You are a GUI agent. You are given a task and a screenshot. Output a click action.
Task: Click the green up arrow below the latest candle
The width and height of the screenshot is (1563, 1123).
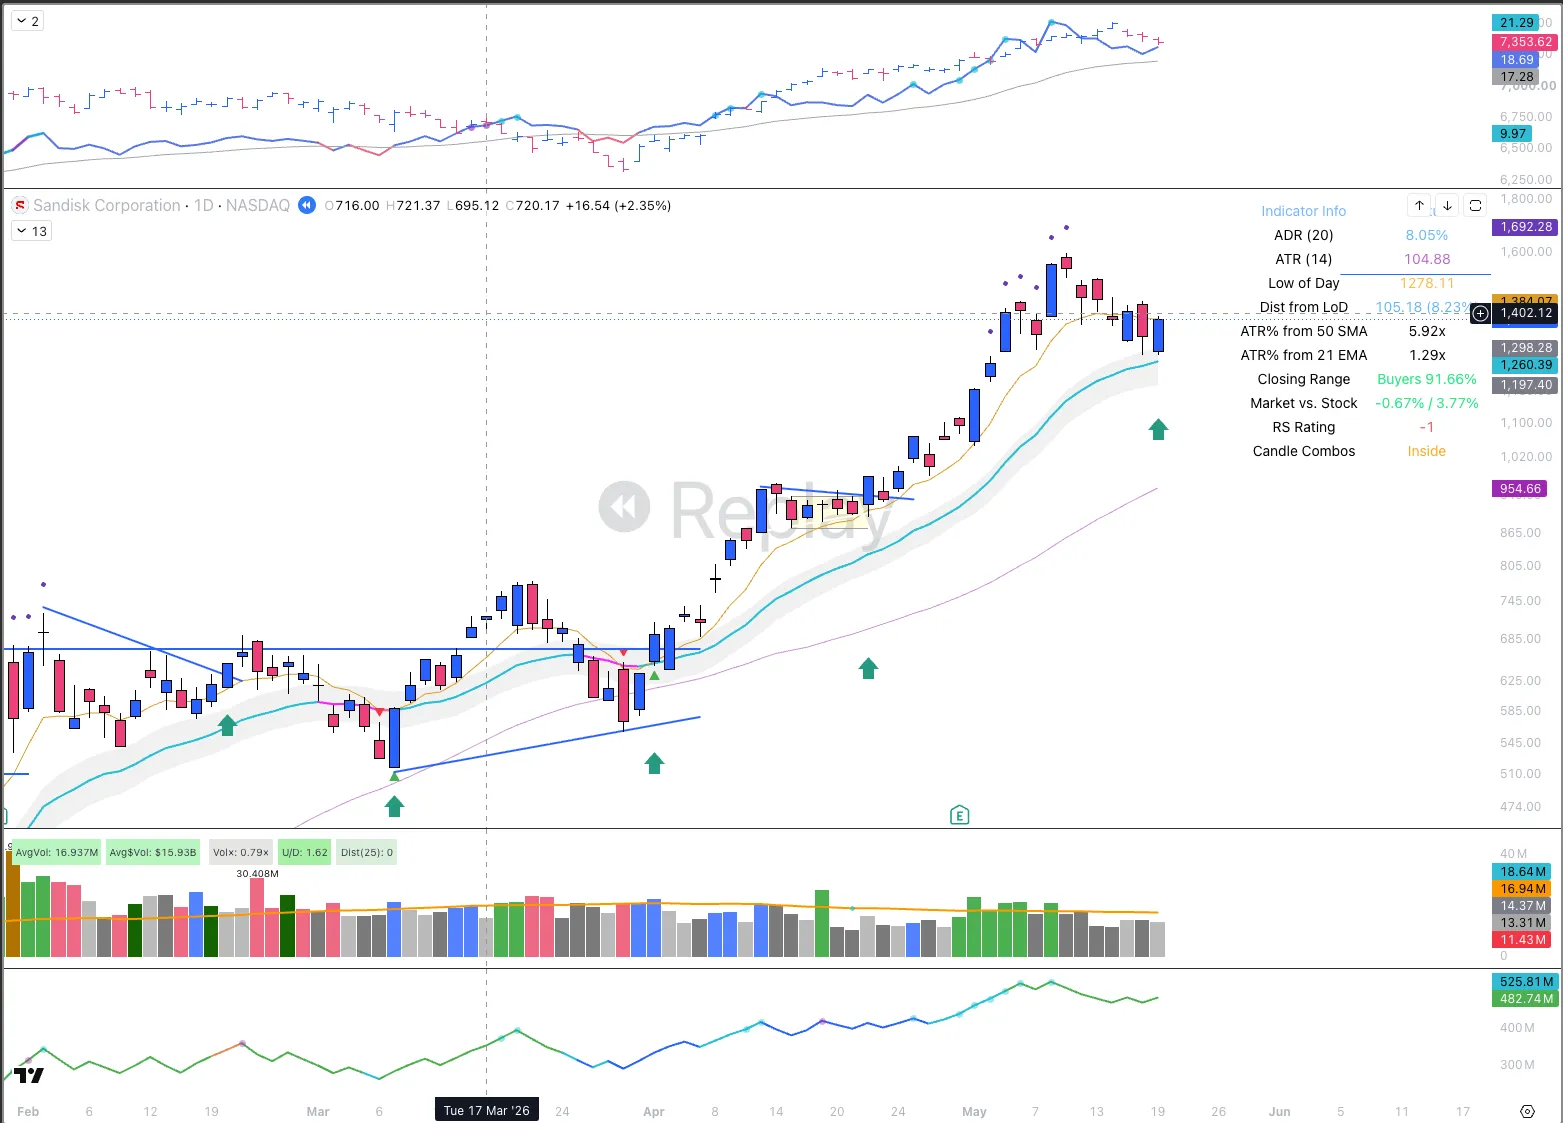[1158, 429]
